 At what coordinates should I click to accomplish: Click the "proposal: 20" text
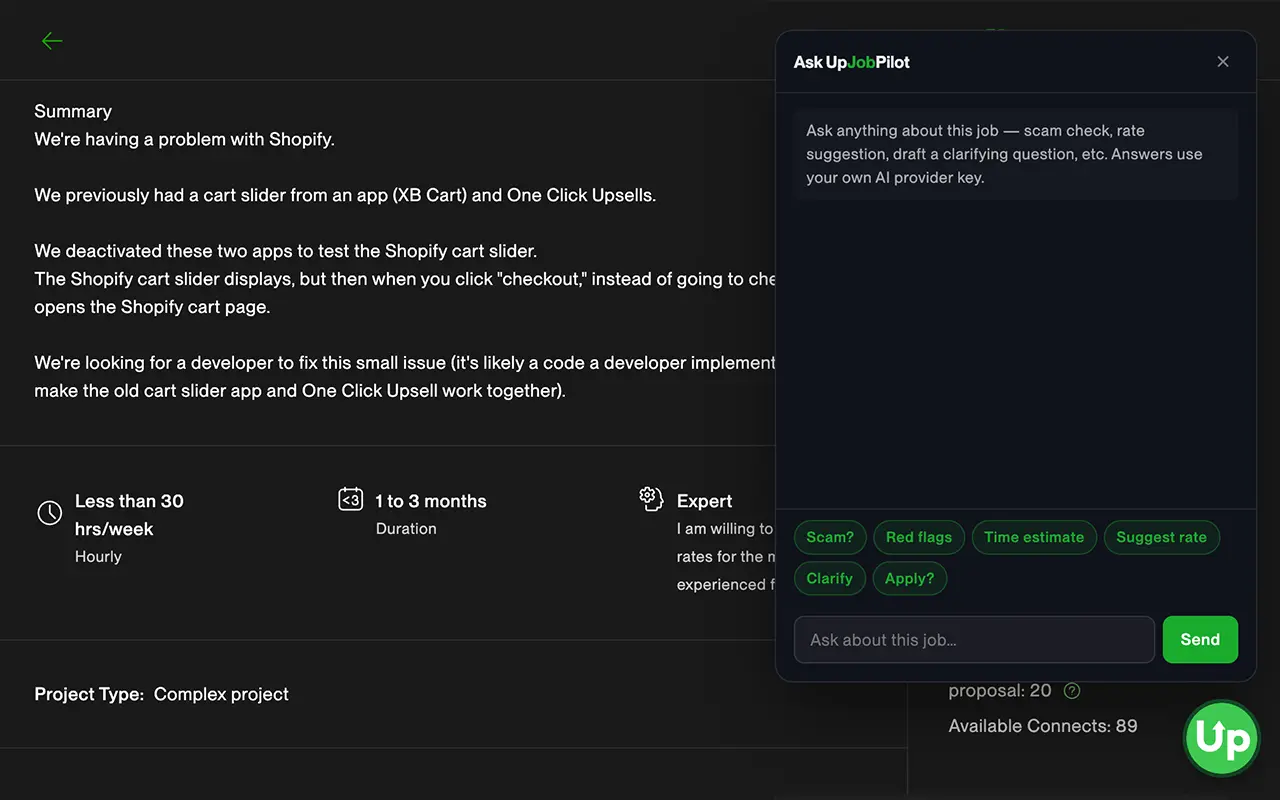(x=1000, y=691)
